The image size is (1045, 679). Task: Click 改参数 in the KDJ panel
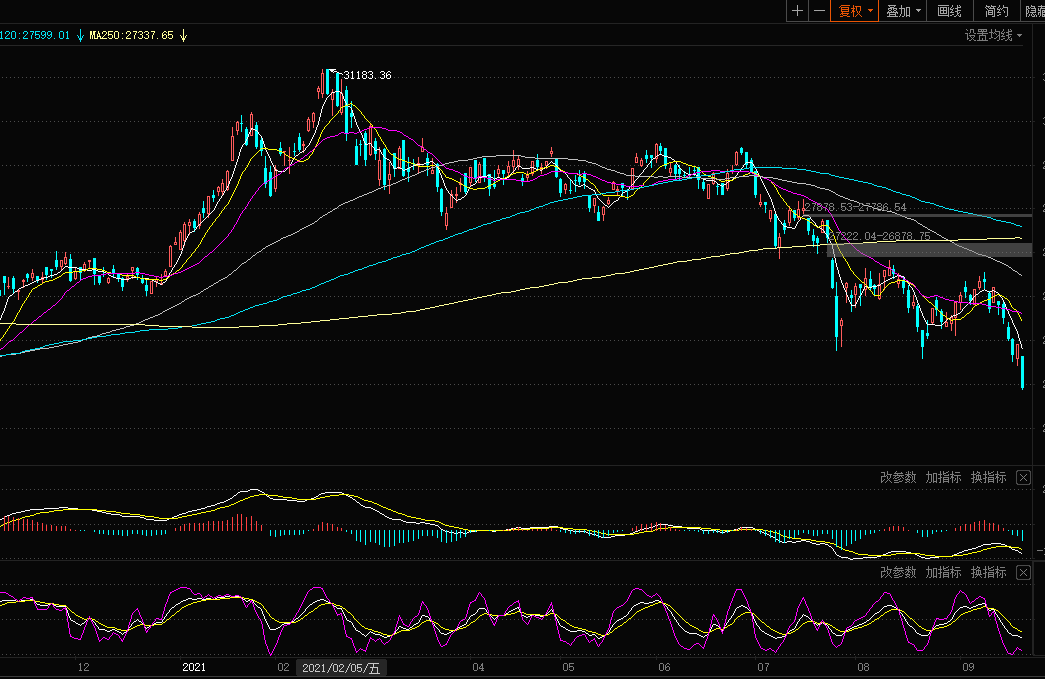pyautogui.click(x=898, y=572)
